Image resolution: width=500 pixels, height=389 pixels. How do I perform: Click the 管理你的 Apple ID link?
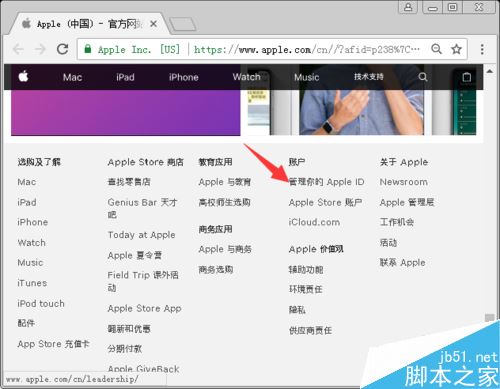click(326, 182)
